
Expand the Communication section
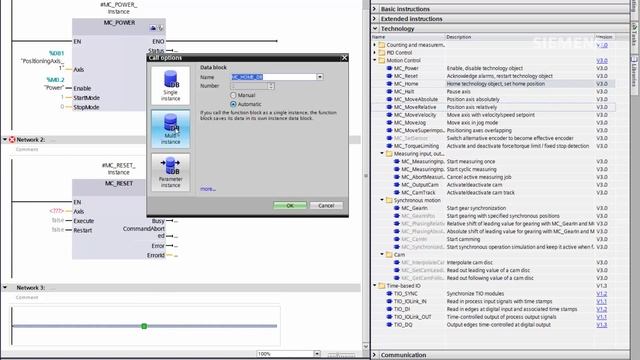[375, 355]
